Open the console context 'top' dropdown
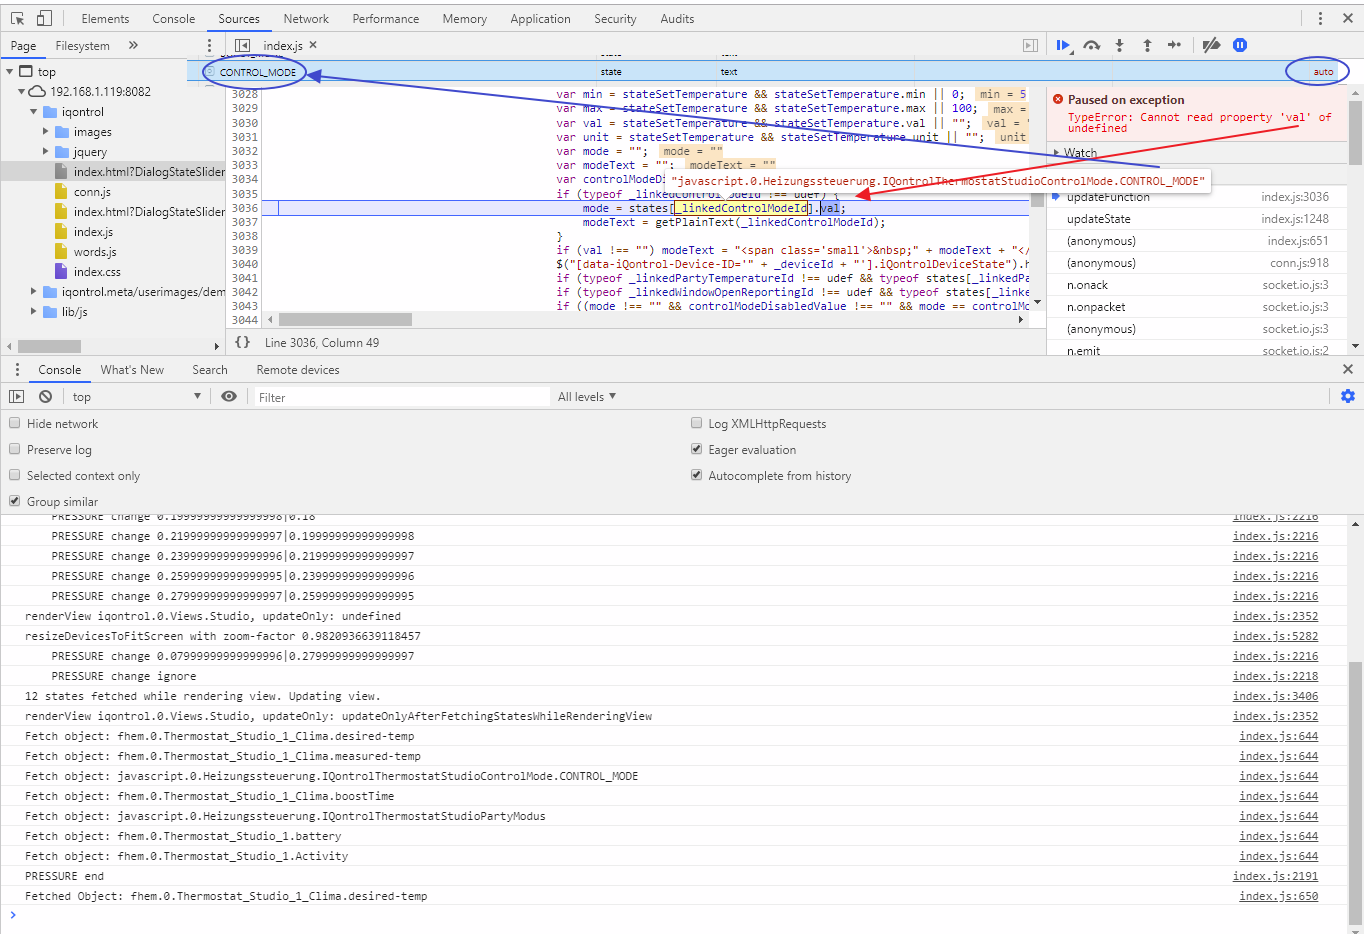The height and width of the screenshot is (934, 1364). pyautogui.click(x=136, y=396)
